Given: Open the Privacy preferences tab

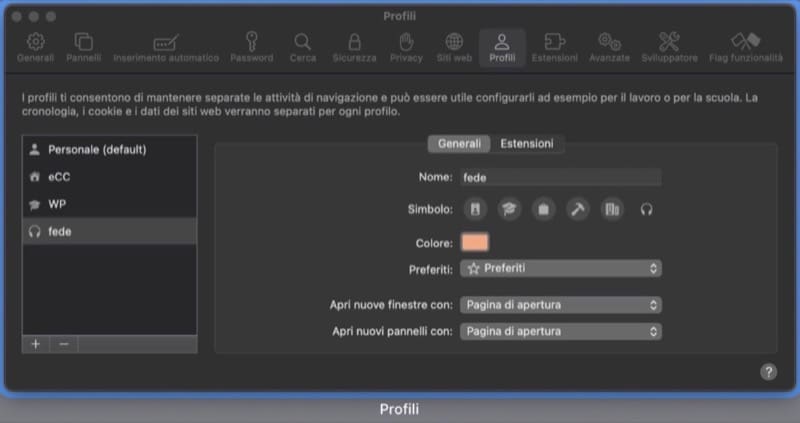Looking at the screenshot, I should (x=406, y=47).
